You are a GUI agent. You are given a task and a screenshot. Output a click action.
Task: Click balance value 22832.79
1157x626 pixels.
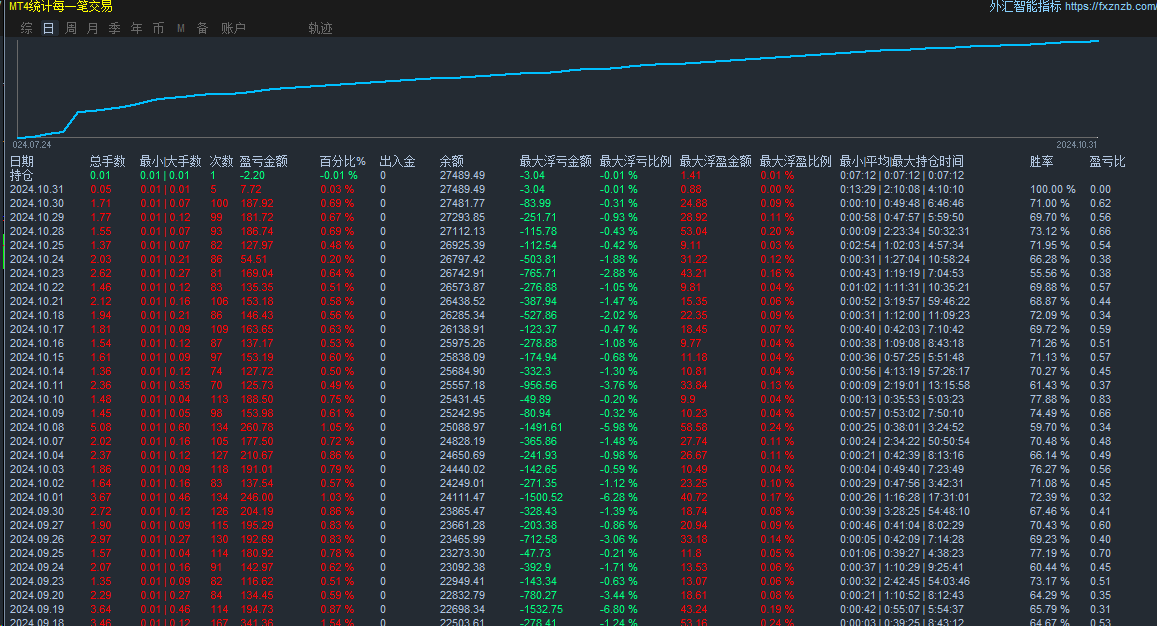pos(463,596)
